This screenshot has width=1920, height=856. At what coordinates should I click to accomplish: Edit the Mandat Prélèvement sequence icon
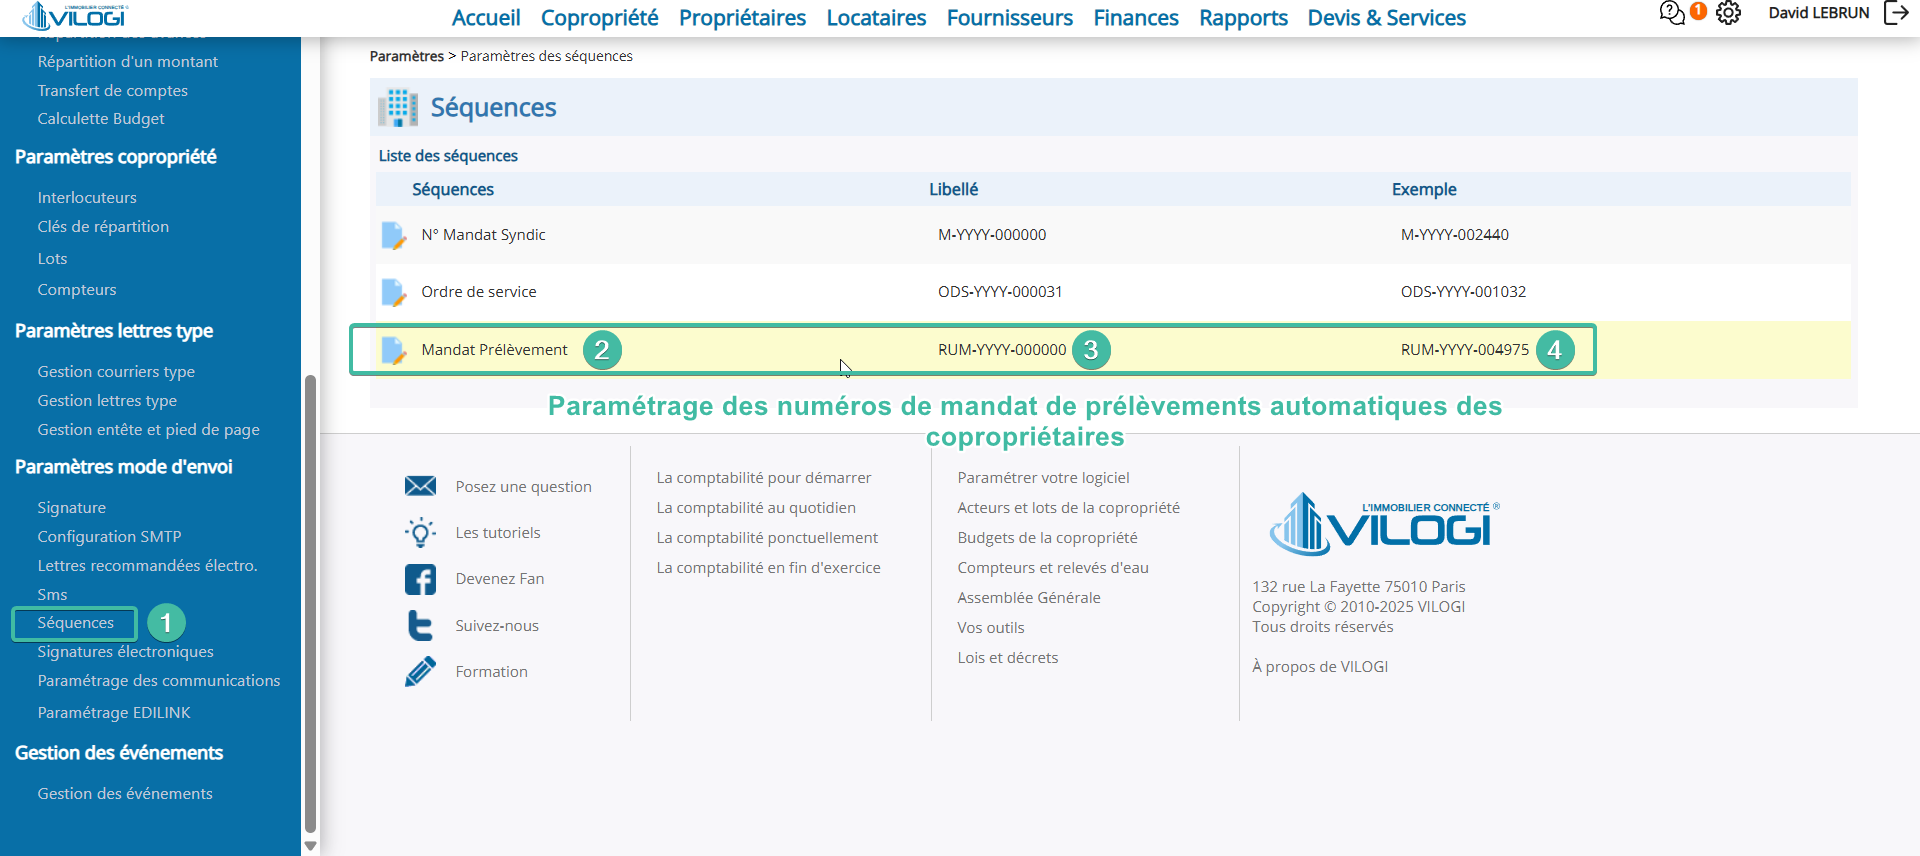pyautogui.click(x=394, y=350)
